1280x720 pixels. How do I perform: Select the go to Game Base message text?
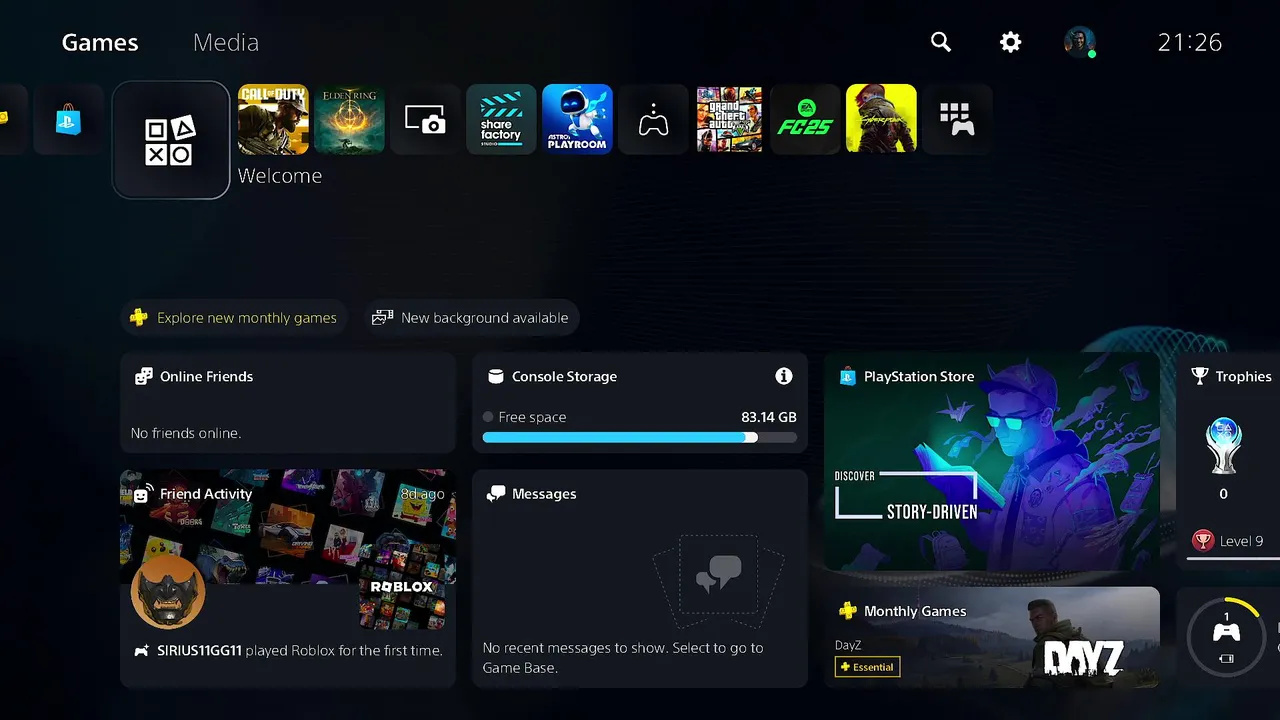[623, 658]
